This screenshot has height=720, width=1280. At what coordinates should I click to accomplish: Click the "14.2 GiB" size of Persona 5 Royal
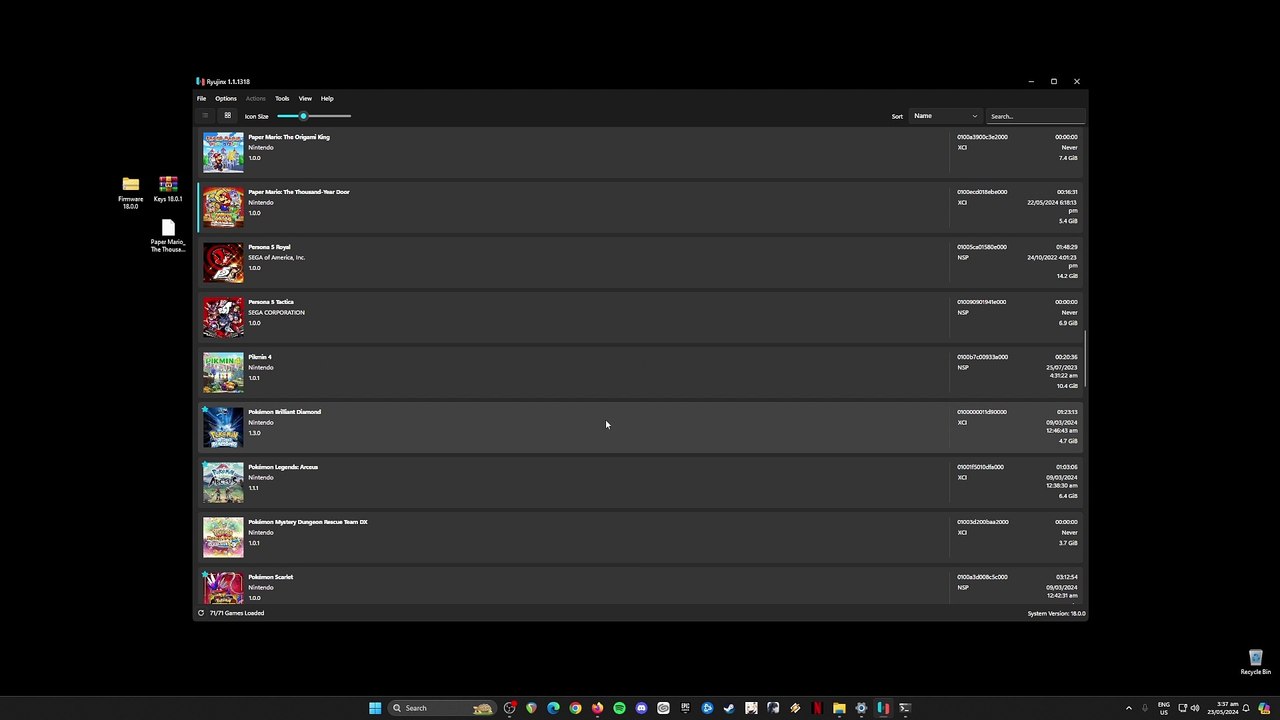pos(1067,276)
